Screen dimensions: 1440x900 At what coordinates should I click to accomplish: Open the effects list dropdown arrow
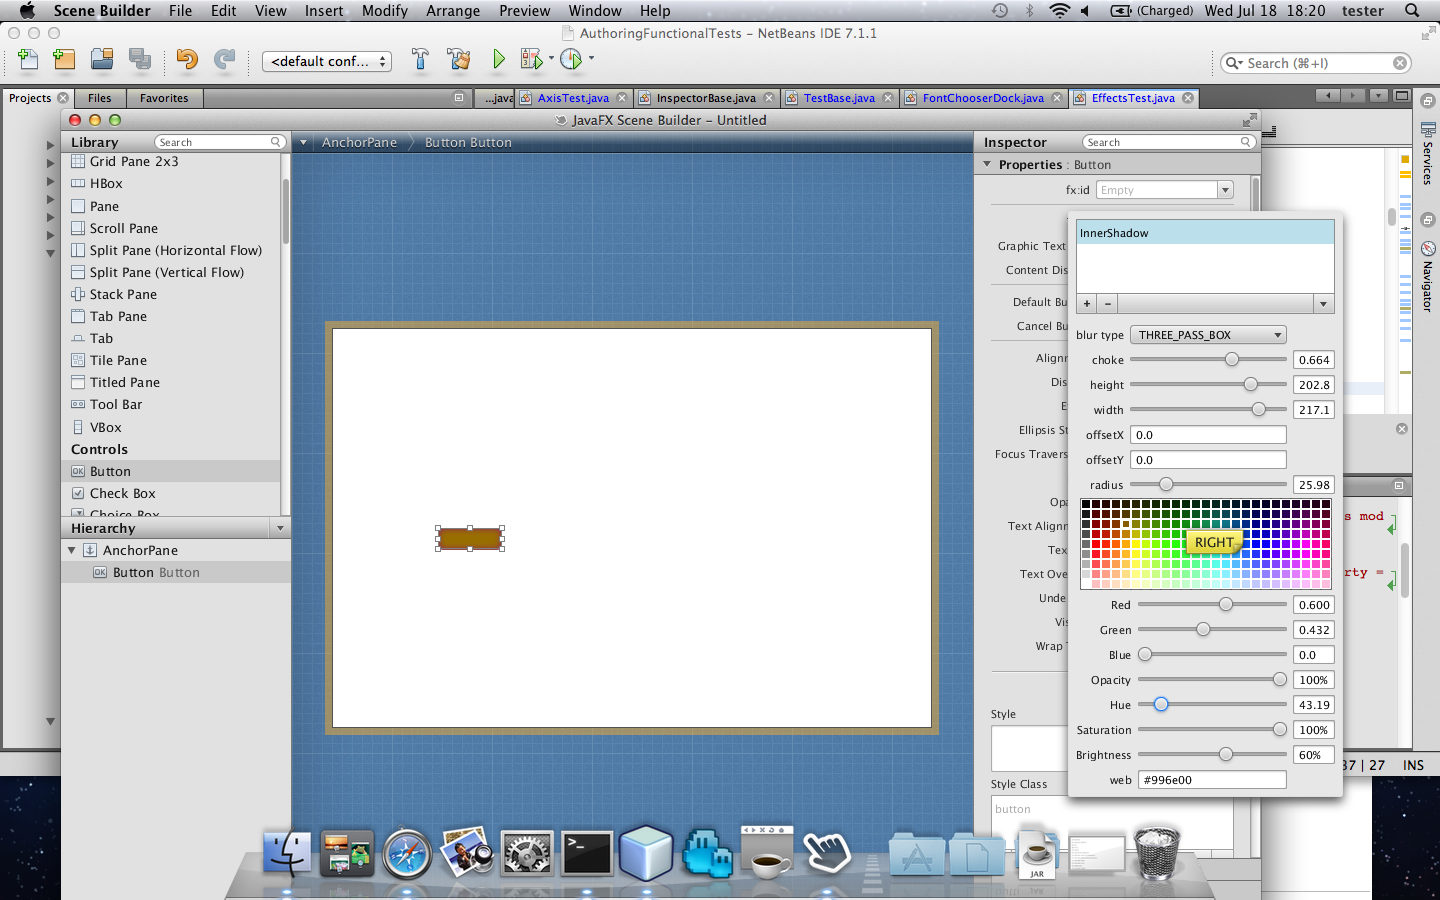coord(1323,304)
